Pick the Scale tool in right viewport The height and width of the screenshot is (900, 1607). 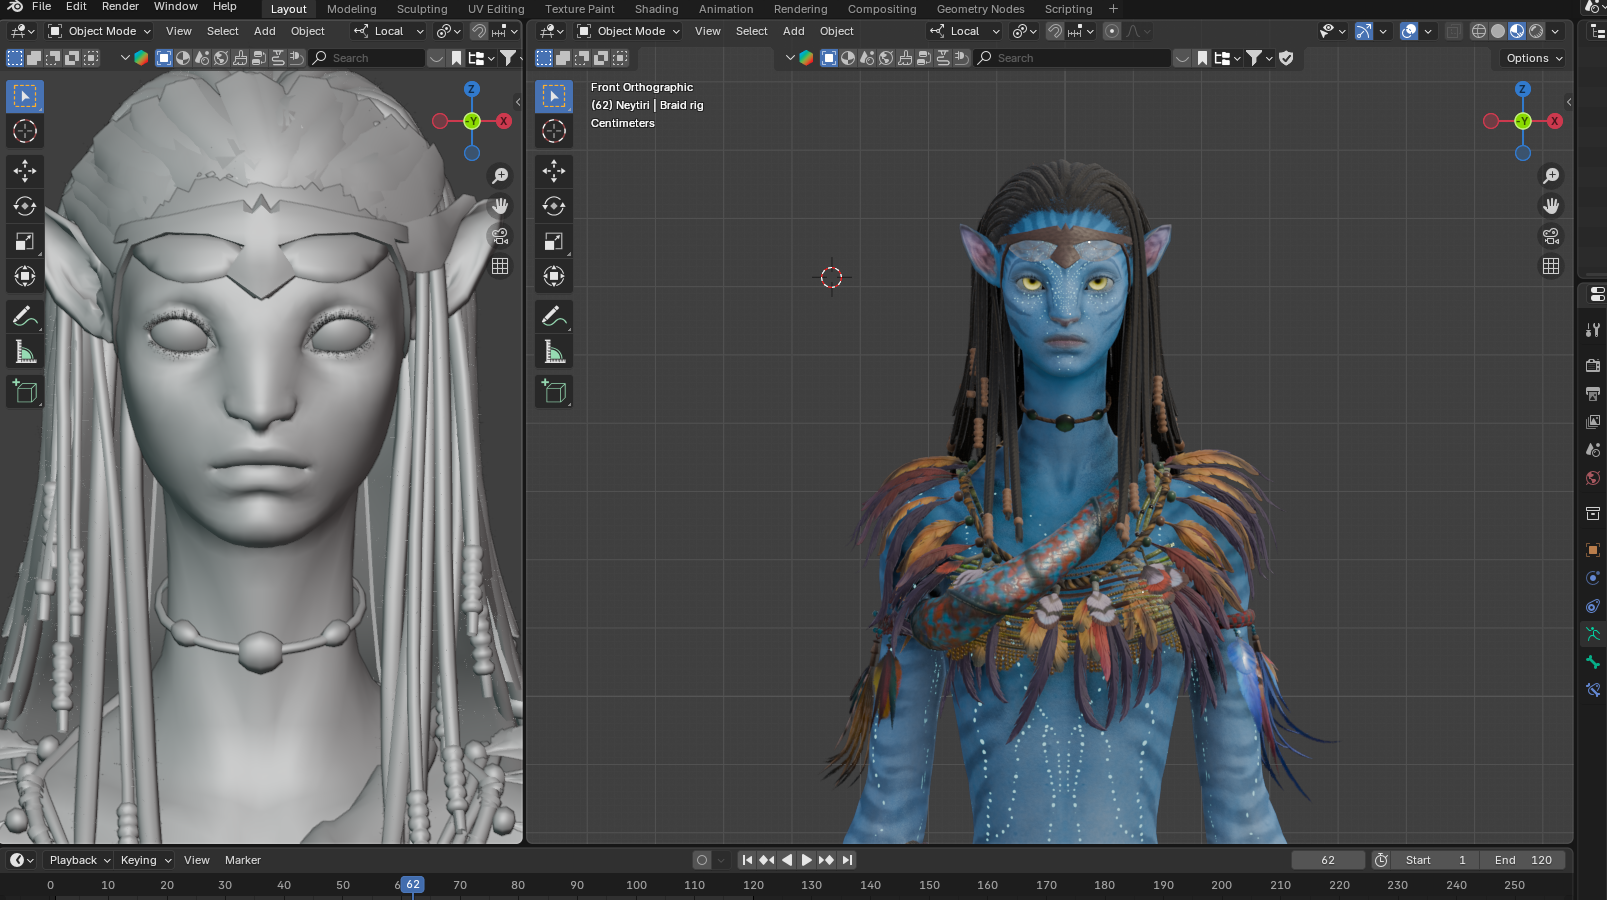[553, 241]
